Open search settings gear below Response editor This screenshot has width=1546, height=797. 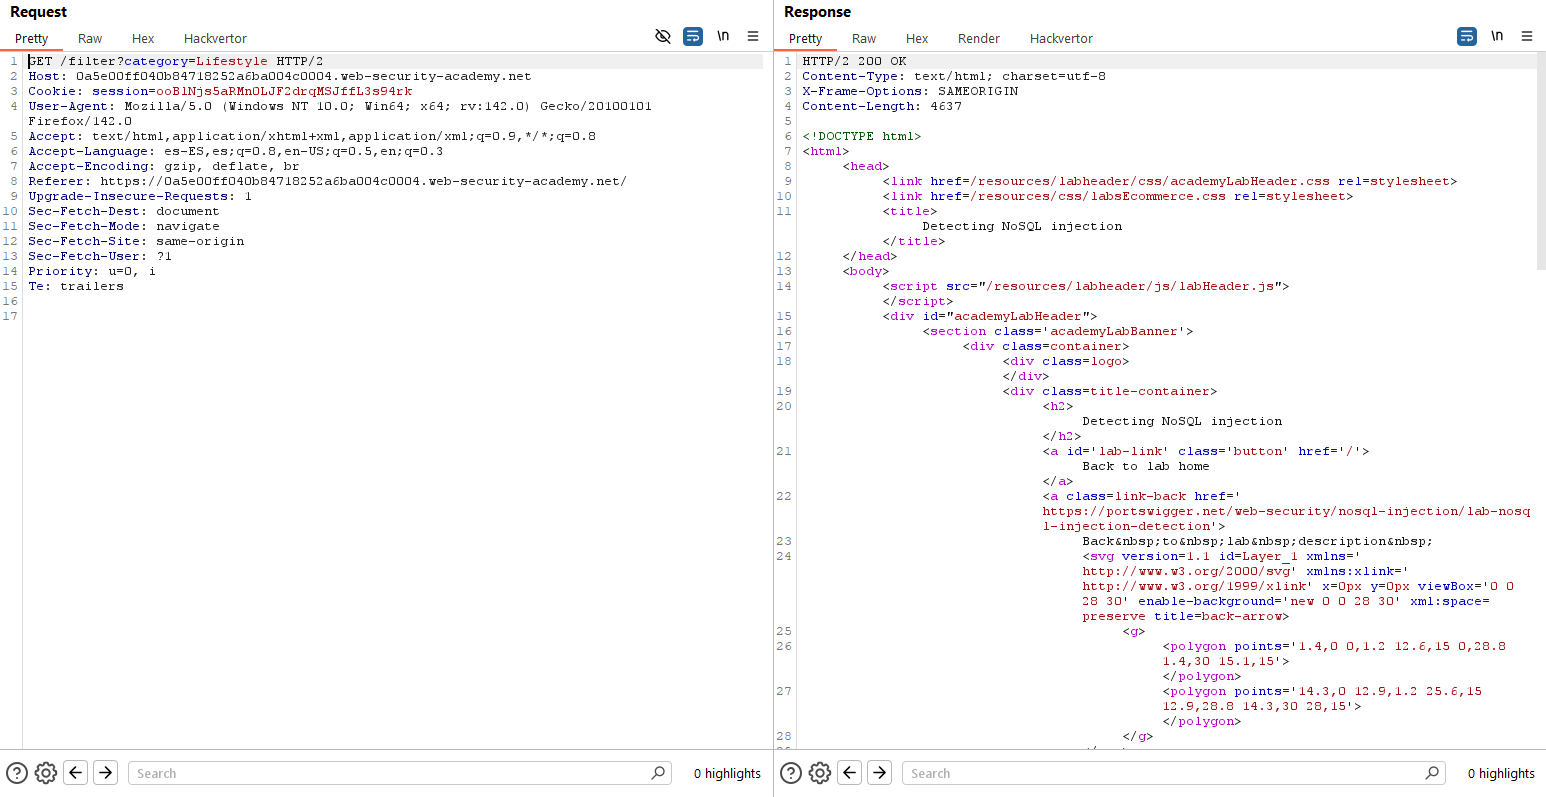[819, 773]
